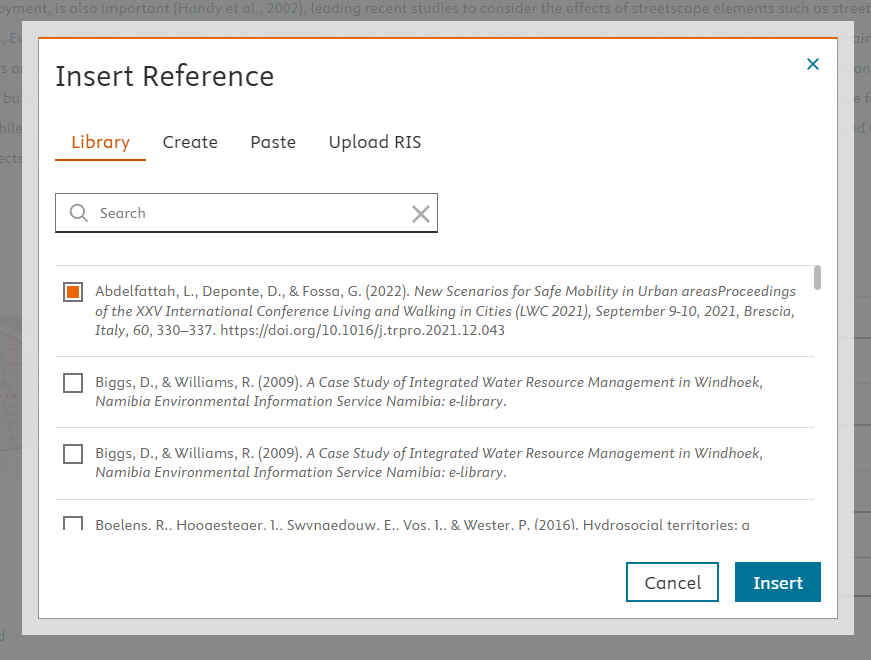Open the Paste tab

(x=272, y=142)
